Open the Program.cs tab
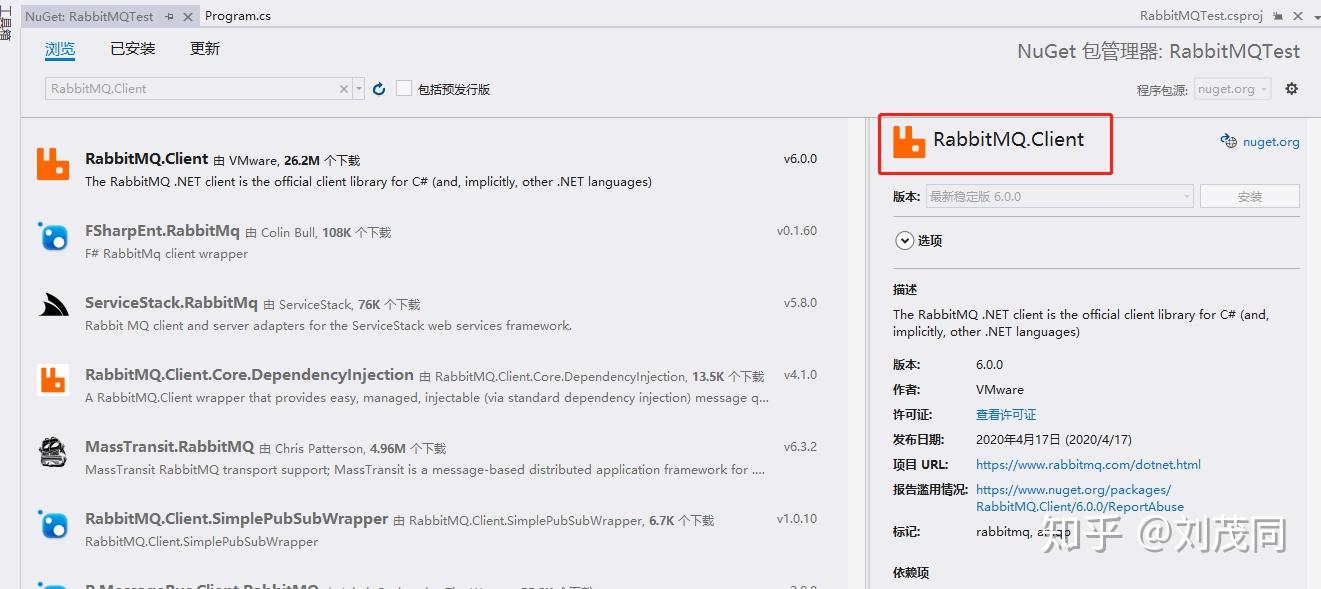This screenshot has width=1321, height=589. (x=237, y=16)
